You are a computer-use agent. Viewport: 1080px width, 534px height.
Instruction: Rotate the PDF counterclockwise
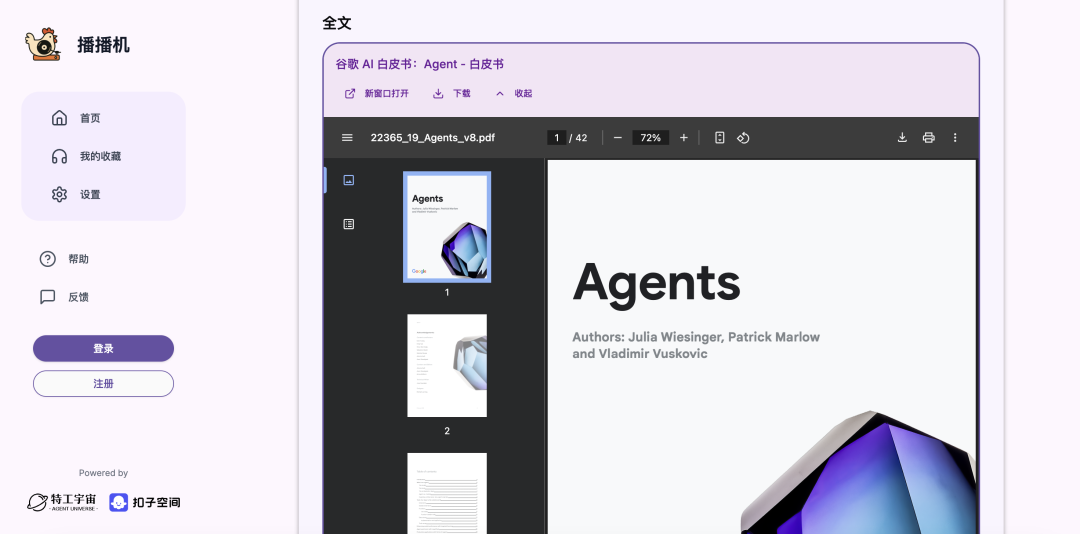coord(743,138)
